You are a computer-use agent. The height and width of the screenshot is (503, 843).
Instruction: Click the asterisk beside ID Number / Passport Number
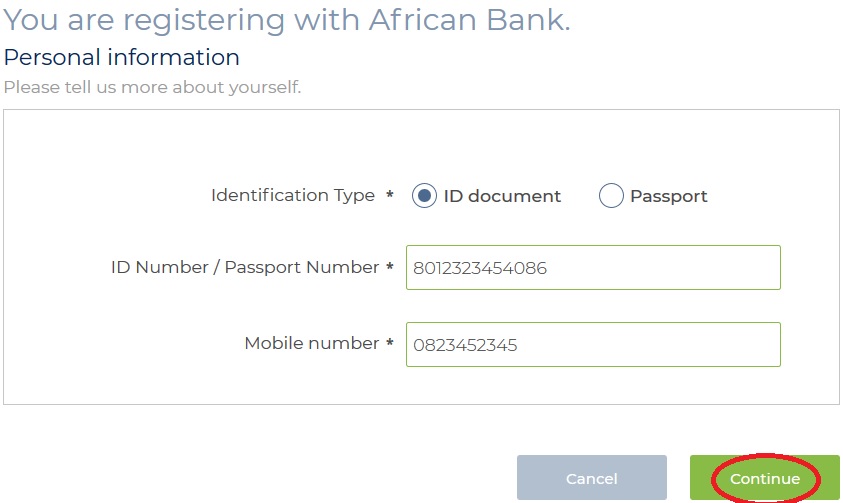389,268
